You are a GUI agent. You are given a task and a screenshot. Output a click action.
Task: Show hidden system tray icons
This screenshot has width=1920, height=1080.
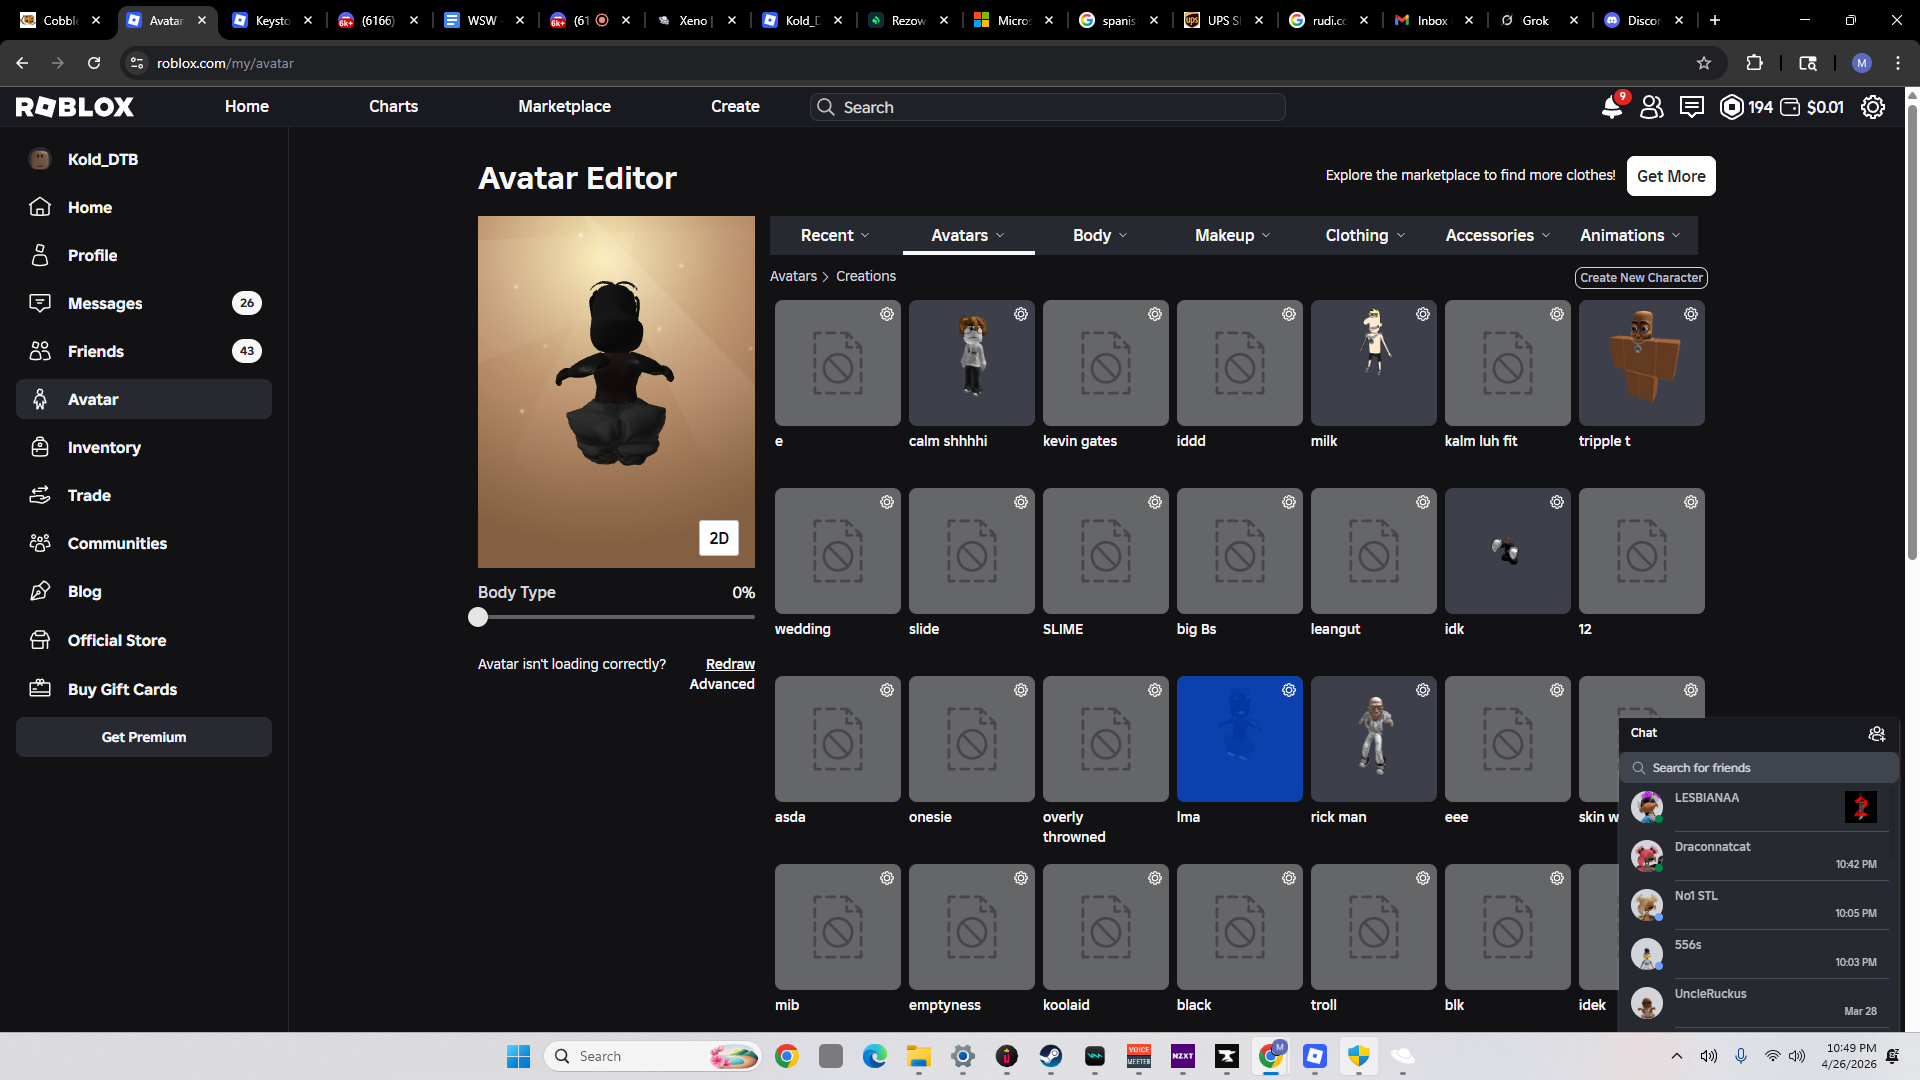coord(1677,1056)
